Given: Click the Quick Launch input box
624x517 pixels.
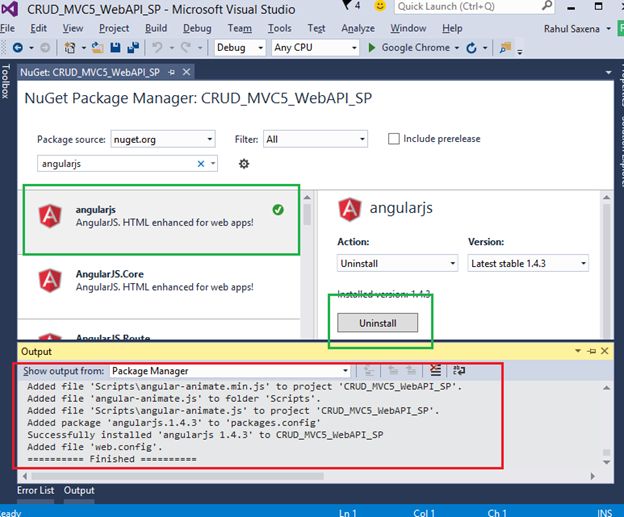Looking at the screenshot, I should click(469, 6).
